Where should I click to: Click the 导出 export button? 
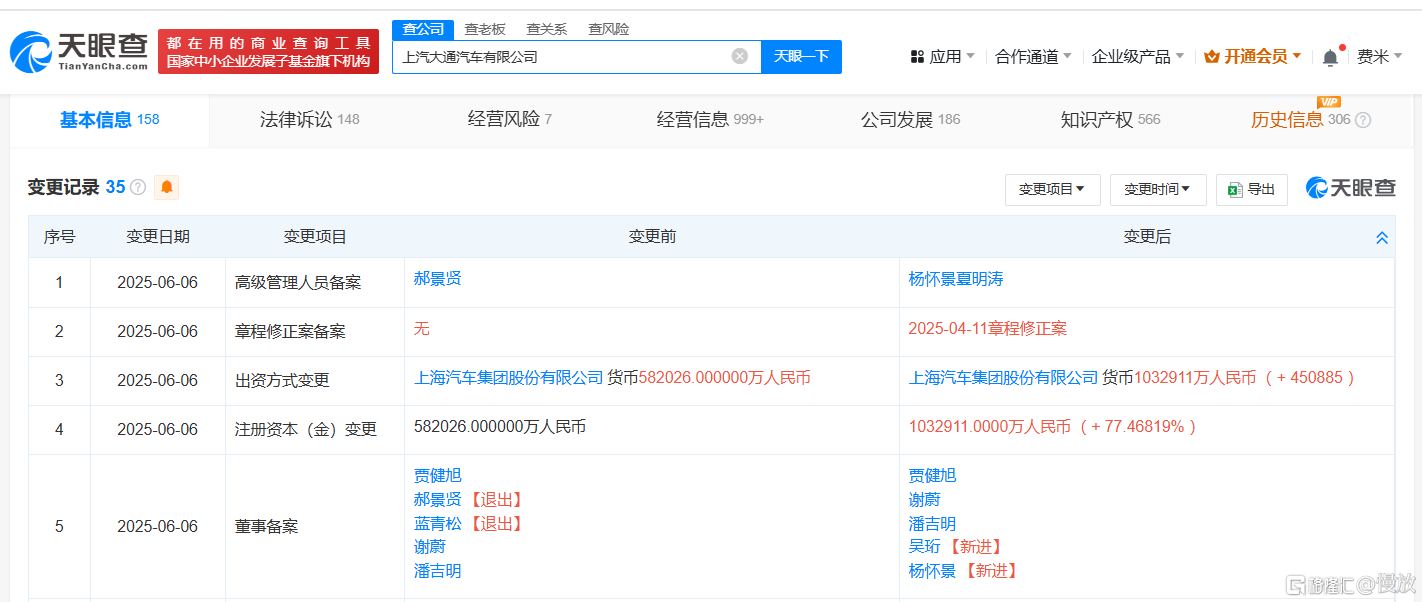1251,189
